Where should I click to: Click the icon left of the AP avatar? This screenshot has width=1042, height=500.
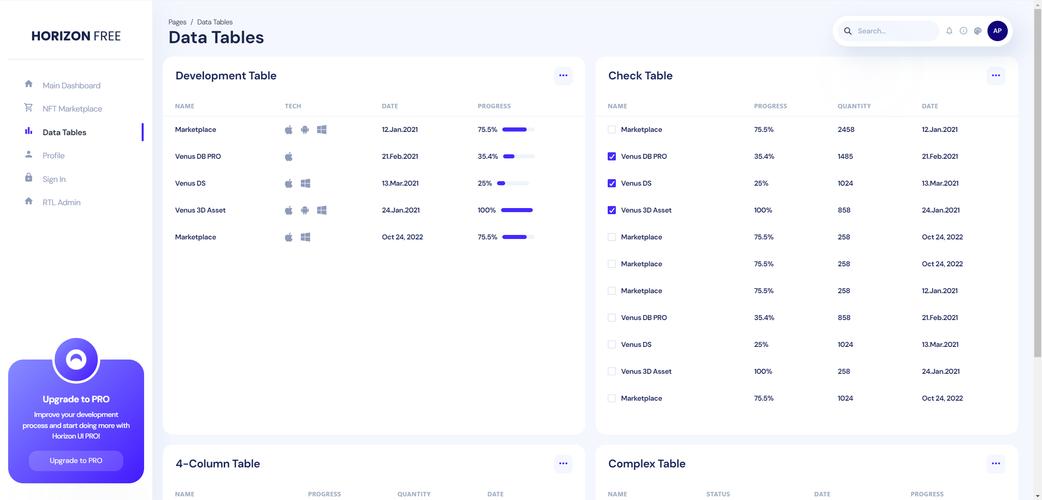pos(977,31)
